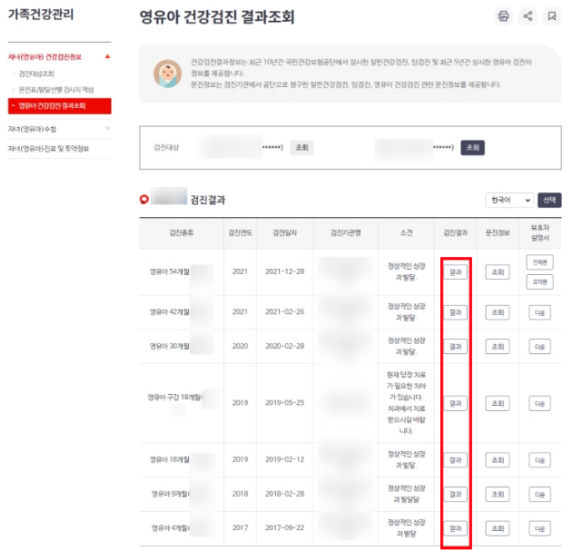Open 결과 for the 2017-09-22 checkup
573x552 pixels.
coord(455,528)
